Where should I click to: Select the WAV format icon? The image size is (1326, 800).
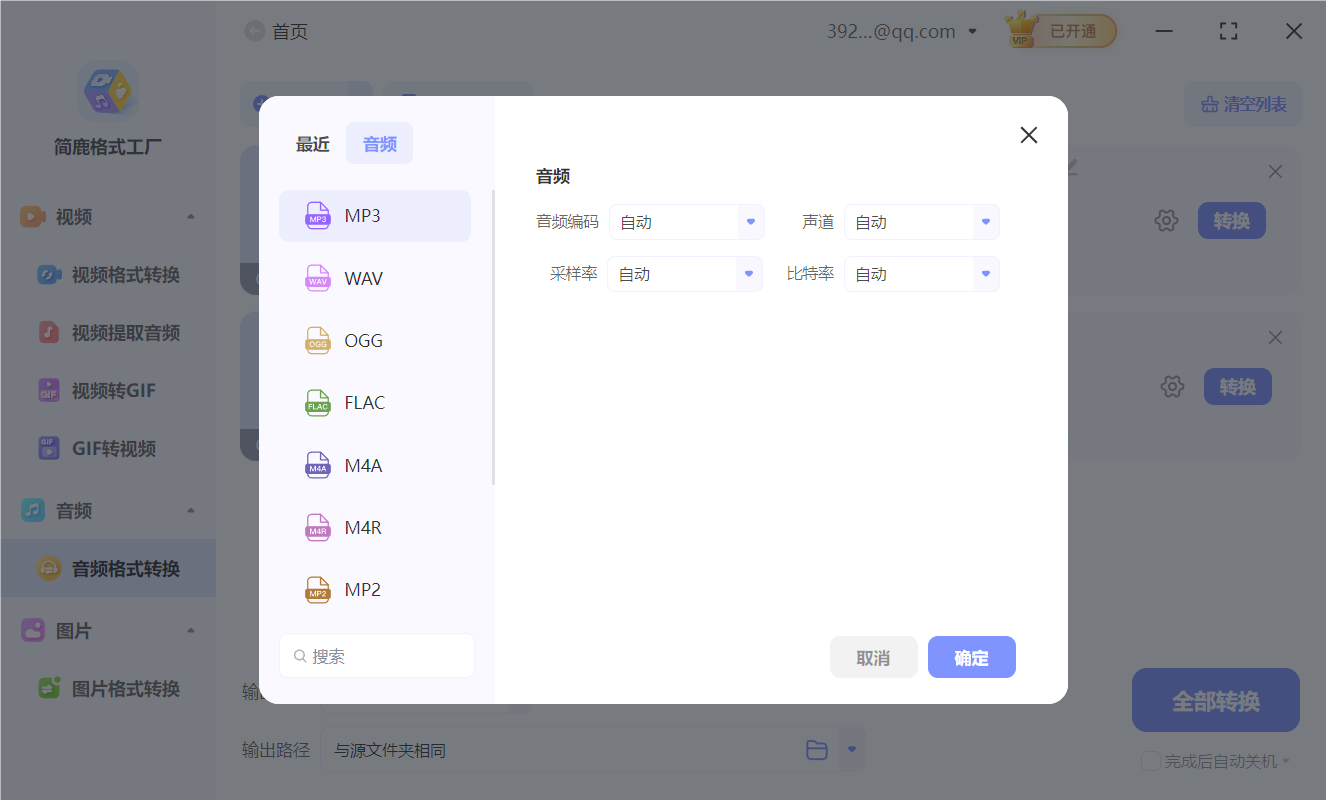click(317, 278)
